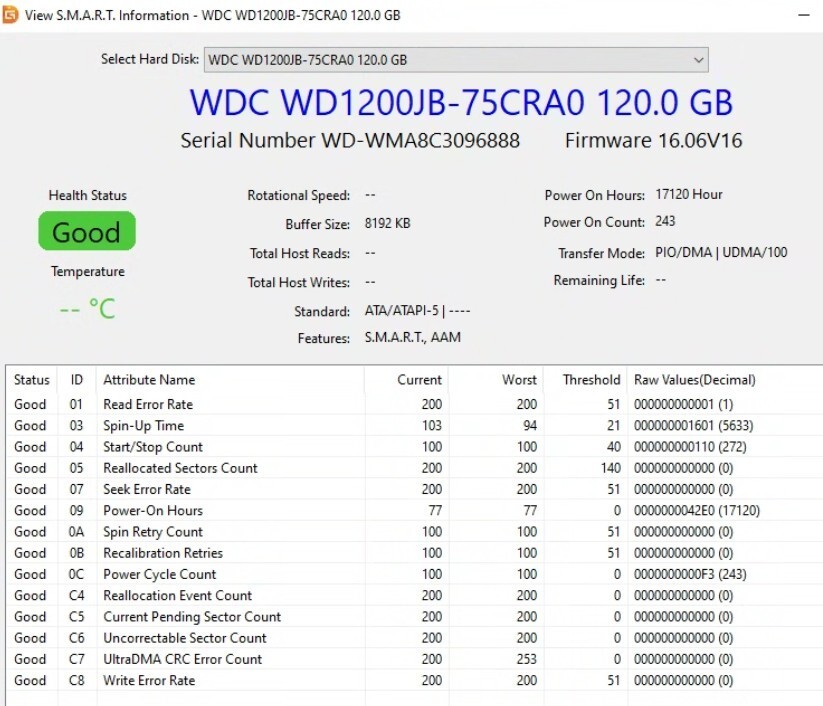
Task: Select the Spin-Up Time row
Action: [x=414, y=426]
